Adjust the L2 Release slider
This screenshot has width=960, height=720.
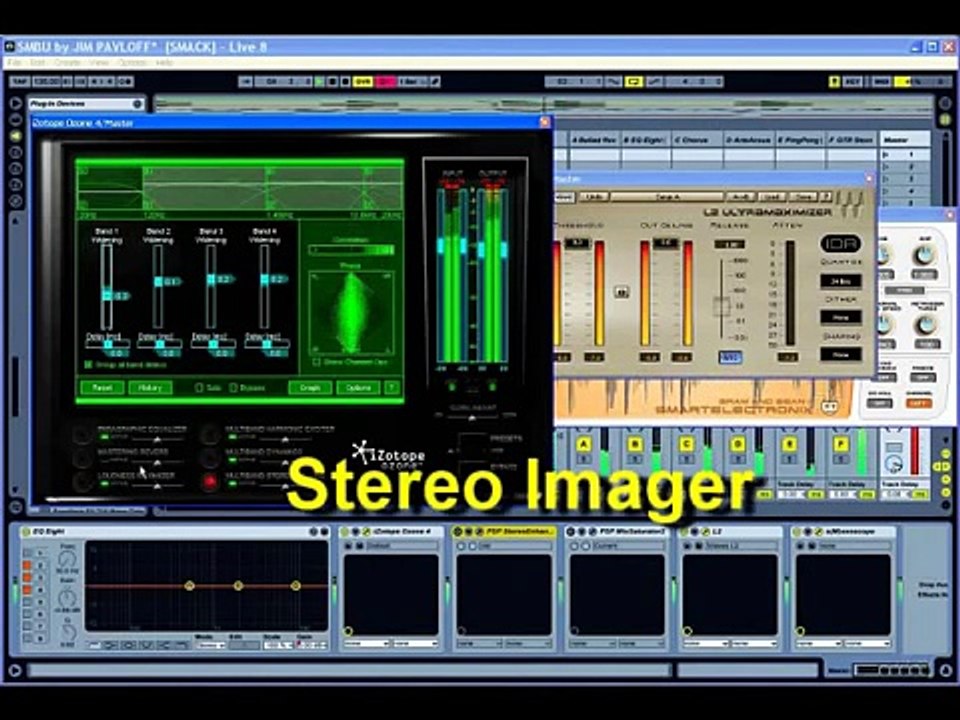pos(722,305)
